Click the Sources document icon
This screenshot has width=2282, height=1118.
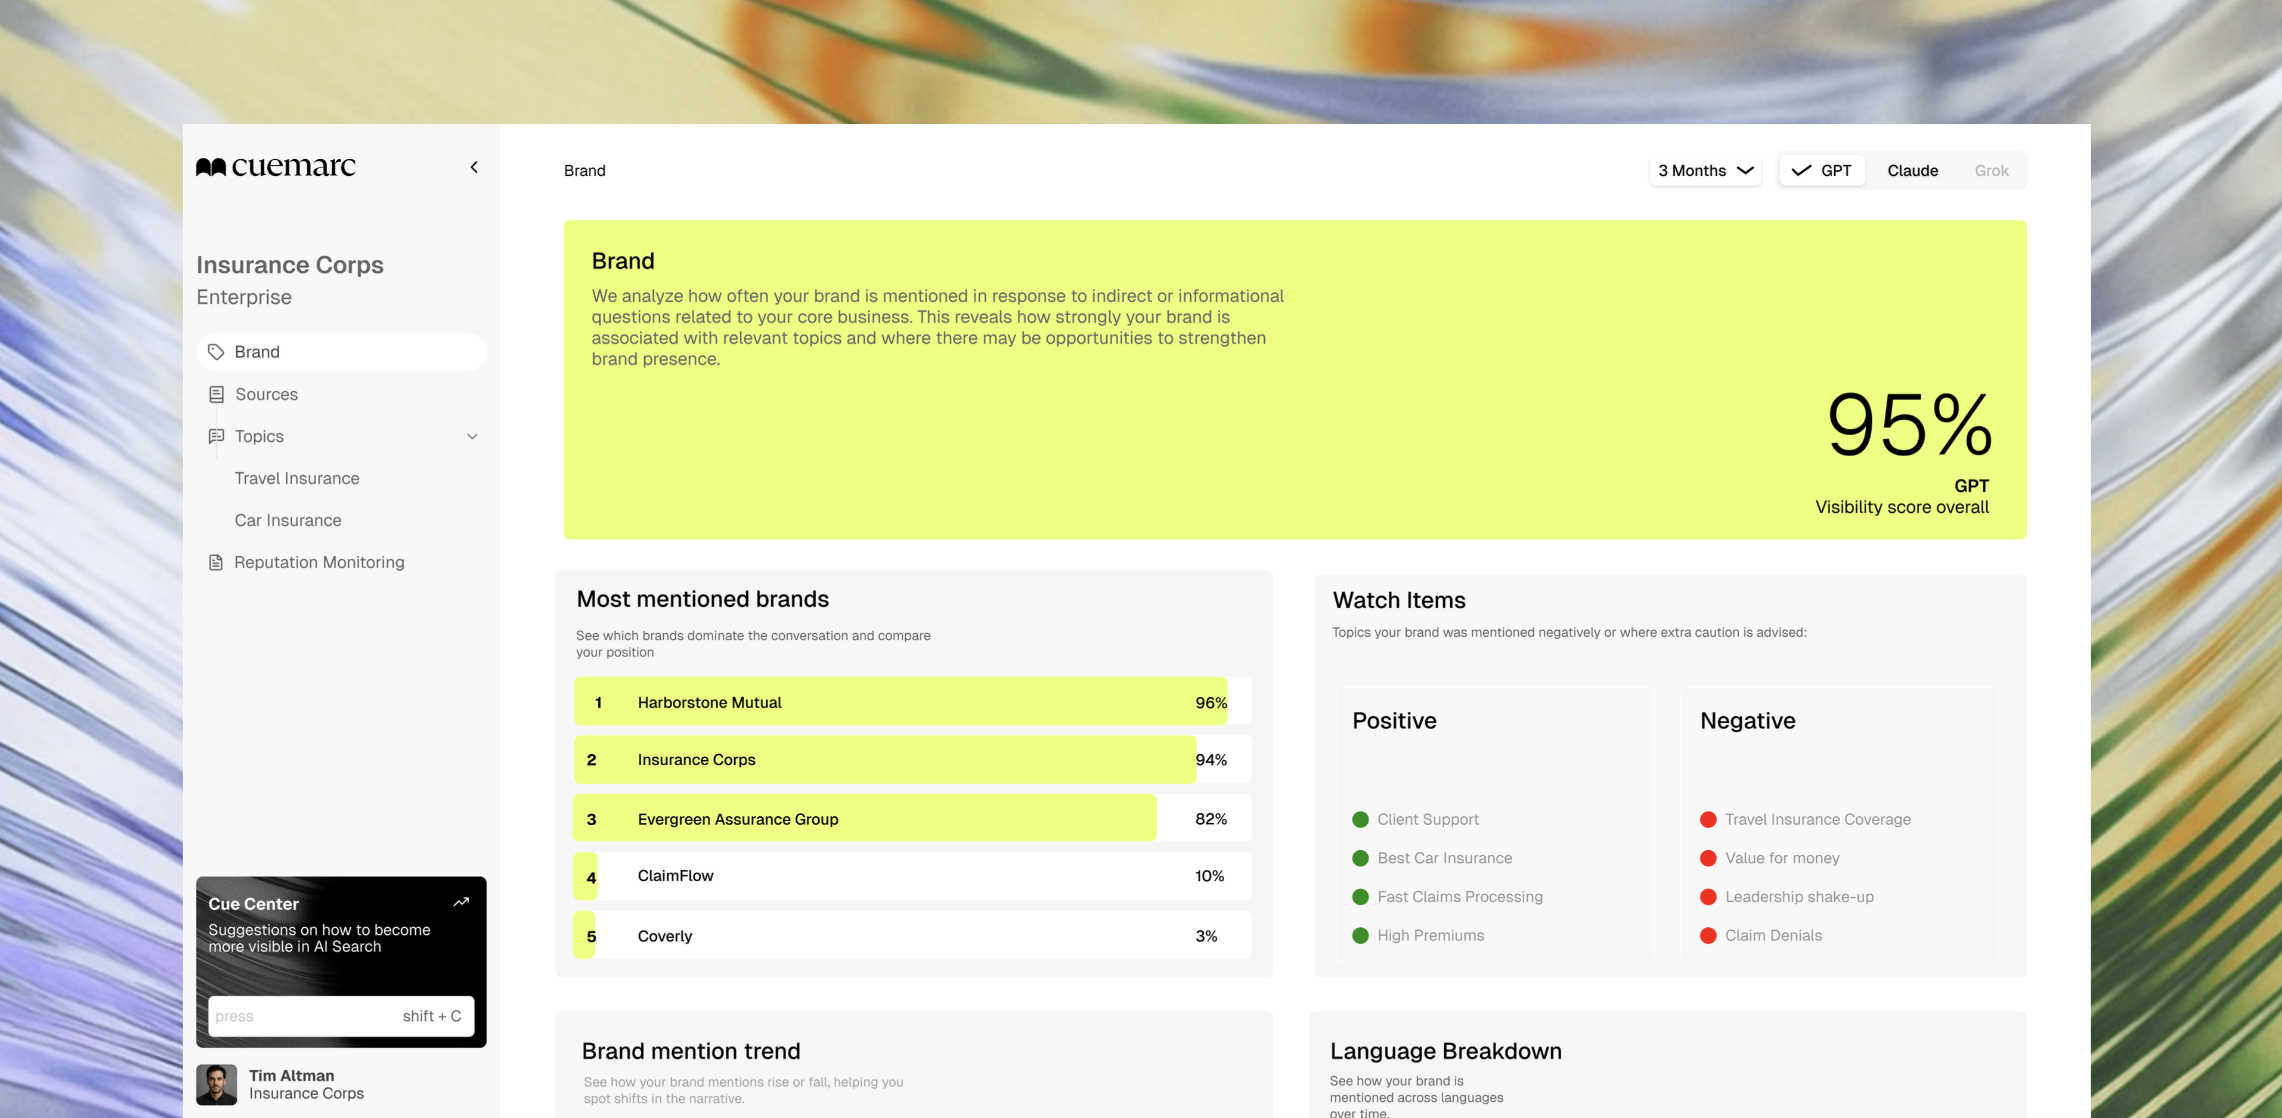point(216,394)
